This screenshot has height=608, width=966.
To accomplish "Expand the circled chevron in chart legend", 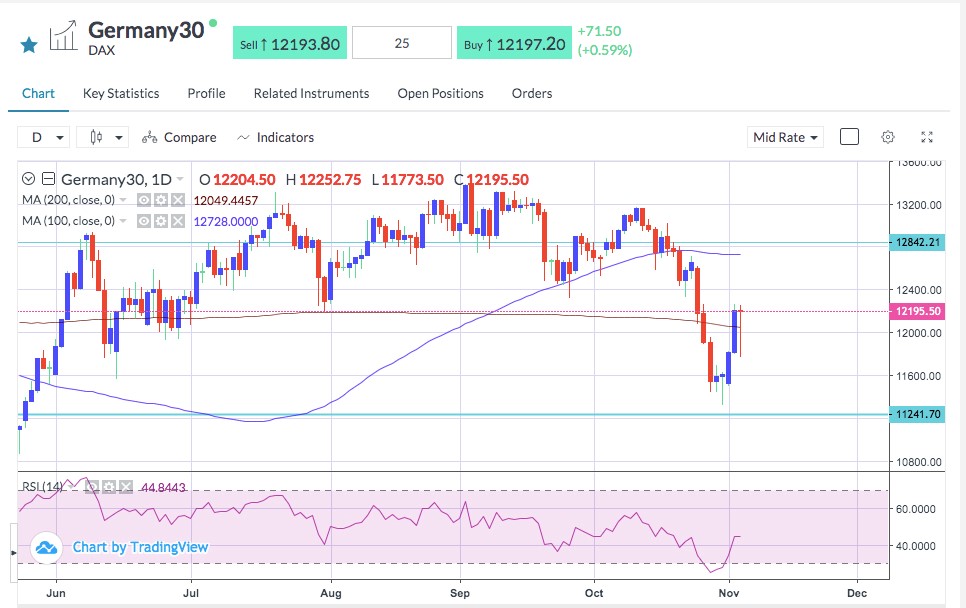I will point(28,179).
